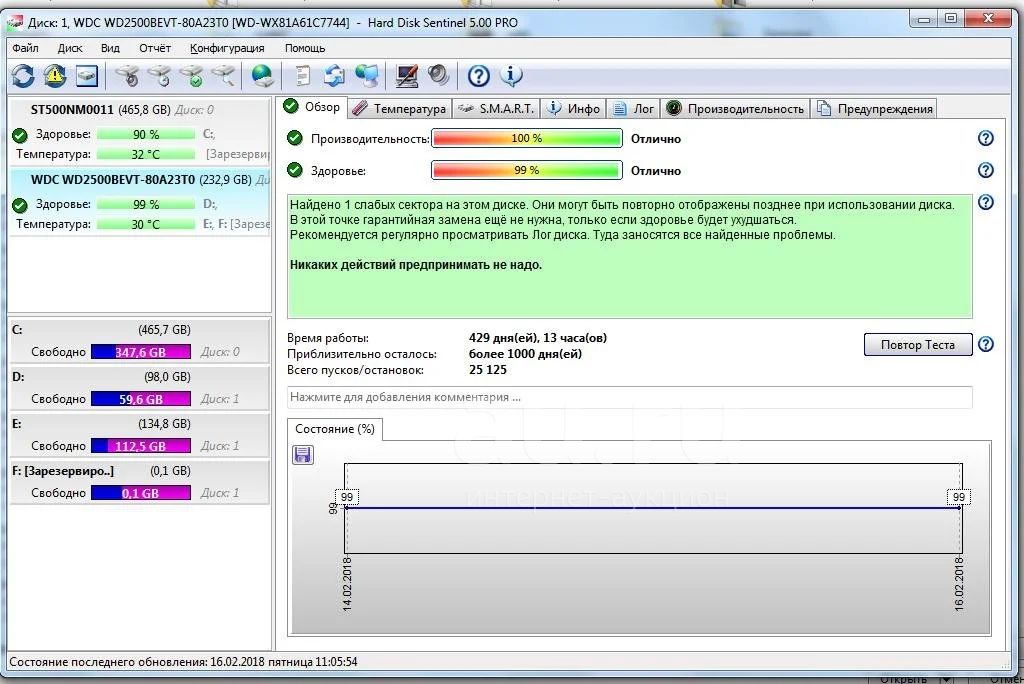Click the "25 125" start/stop count
The image size is (1024, 684).
point(488,370)
